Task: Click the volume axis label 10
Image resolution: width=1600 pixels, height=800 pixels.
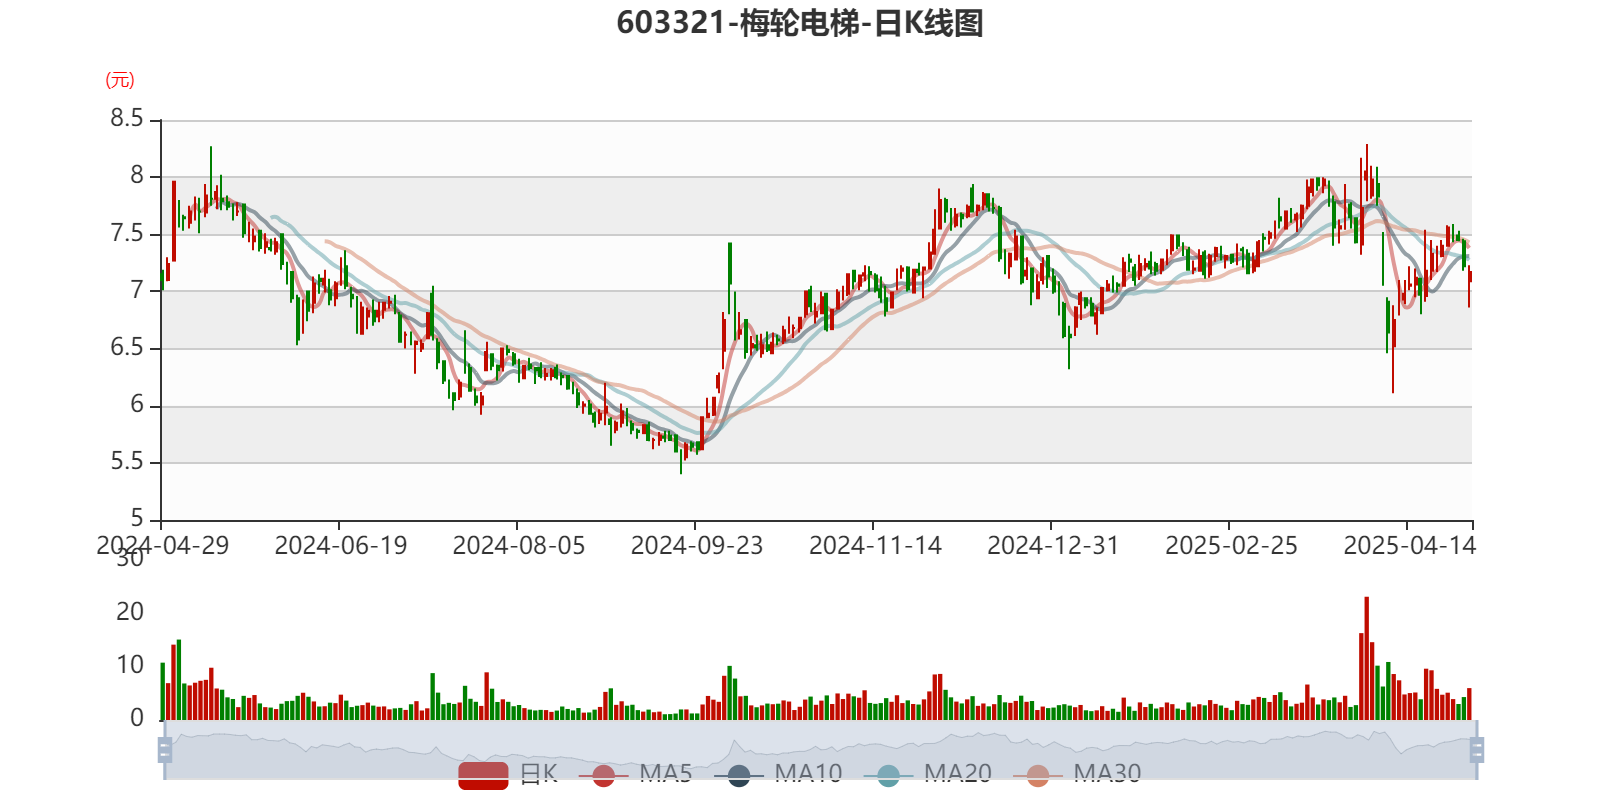Action: pyautogui.click(x=130, y=664)
